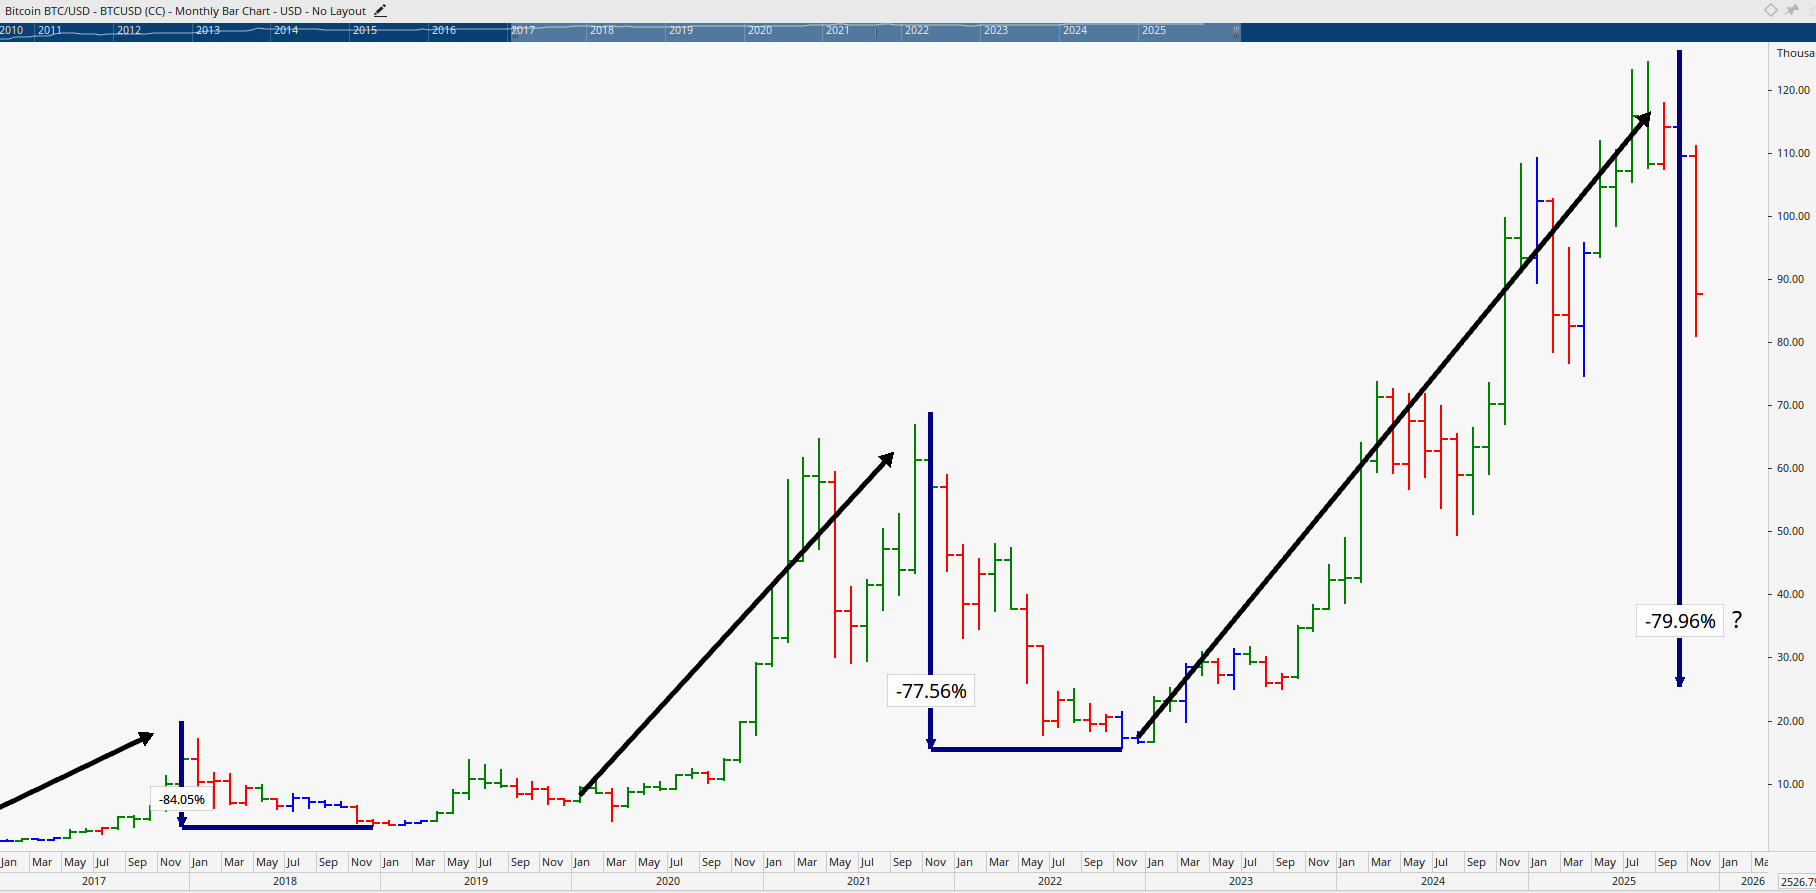Click the 80.00 price axis label
Image resolution: width=1816 pixels, height=893 pixels.
(x=1790, y=342)
